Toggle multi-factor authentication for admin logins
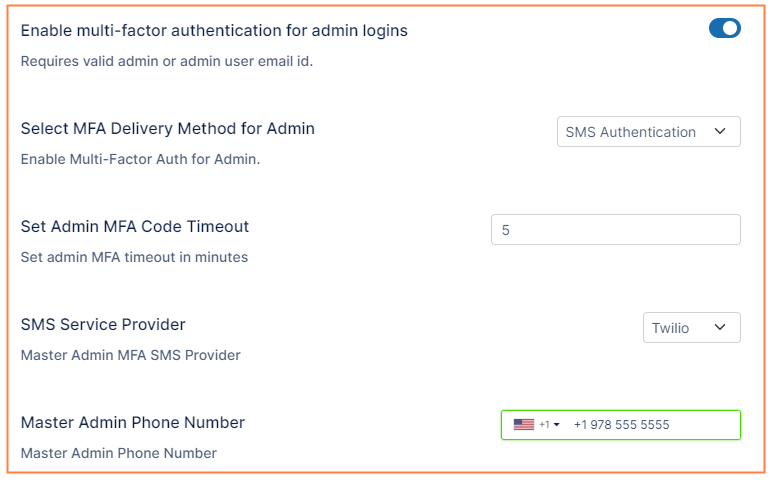The image size is (774, 482). tap(725, 28)
